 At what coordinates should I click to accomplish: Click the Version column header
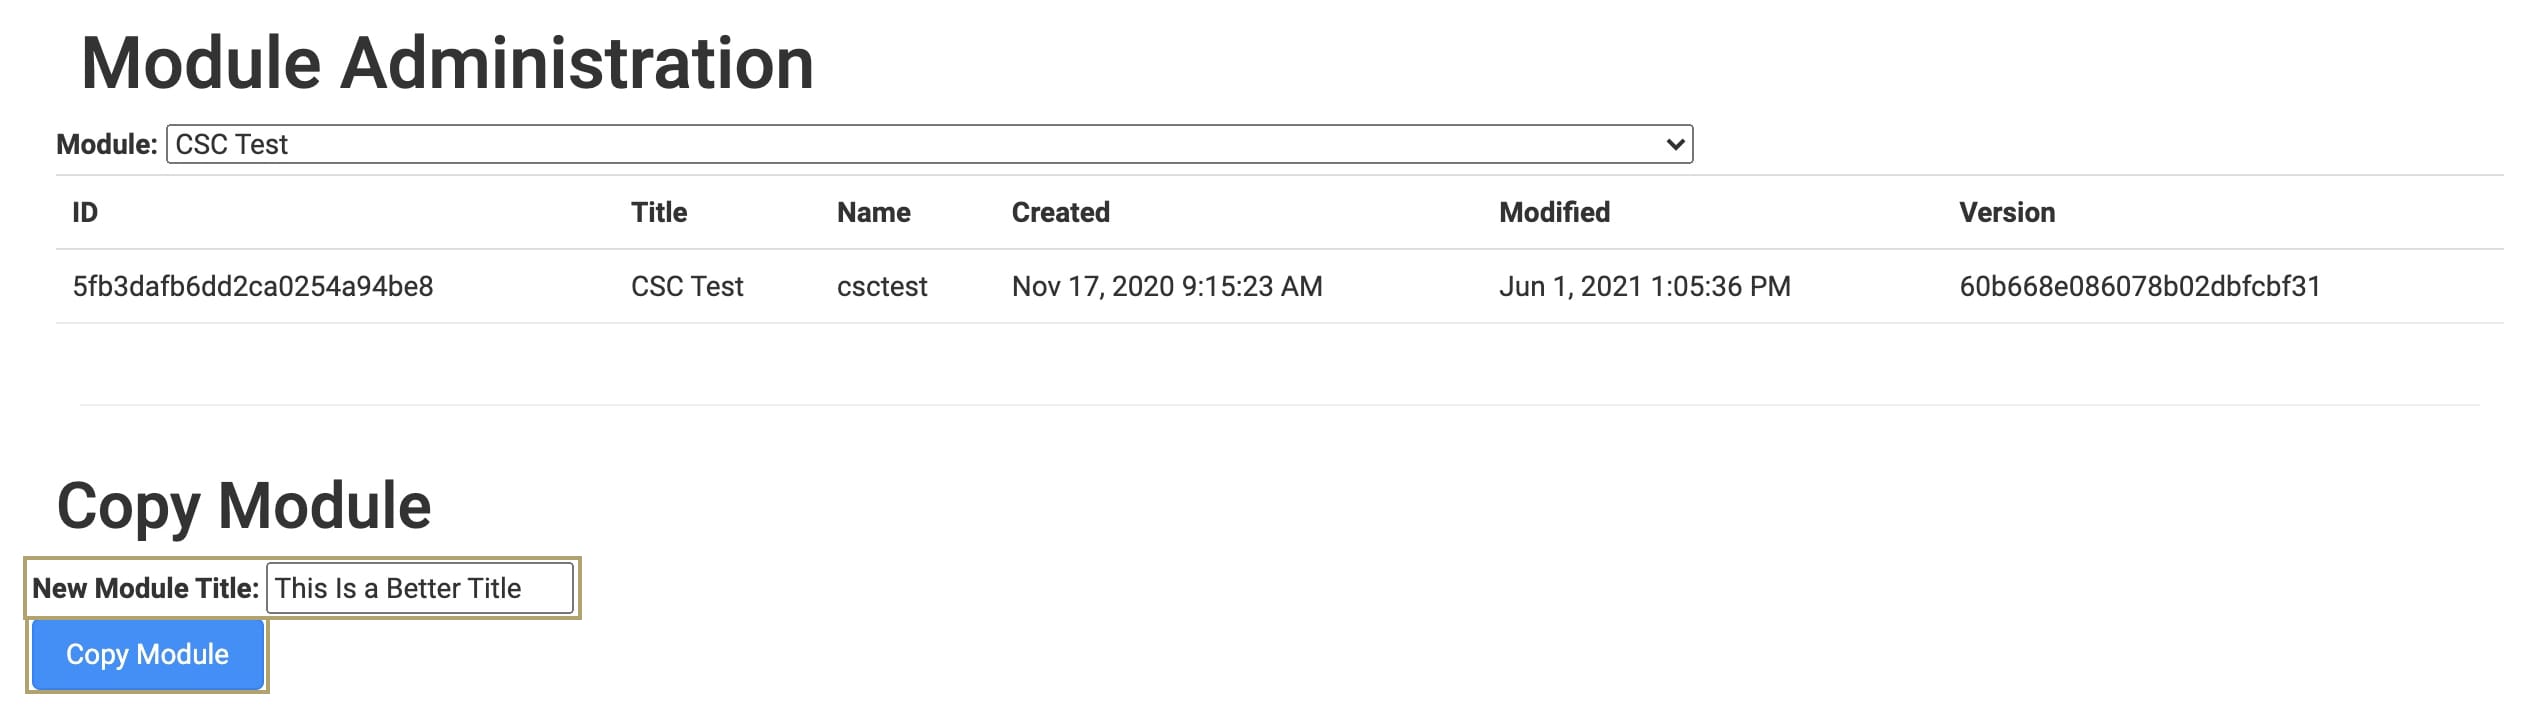[x=2007, y=212]
